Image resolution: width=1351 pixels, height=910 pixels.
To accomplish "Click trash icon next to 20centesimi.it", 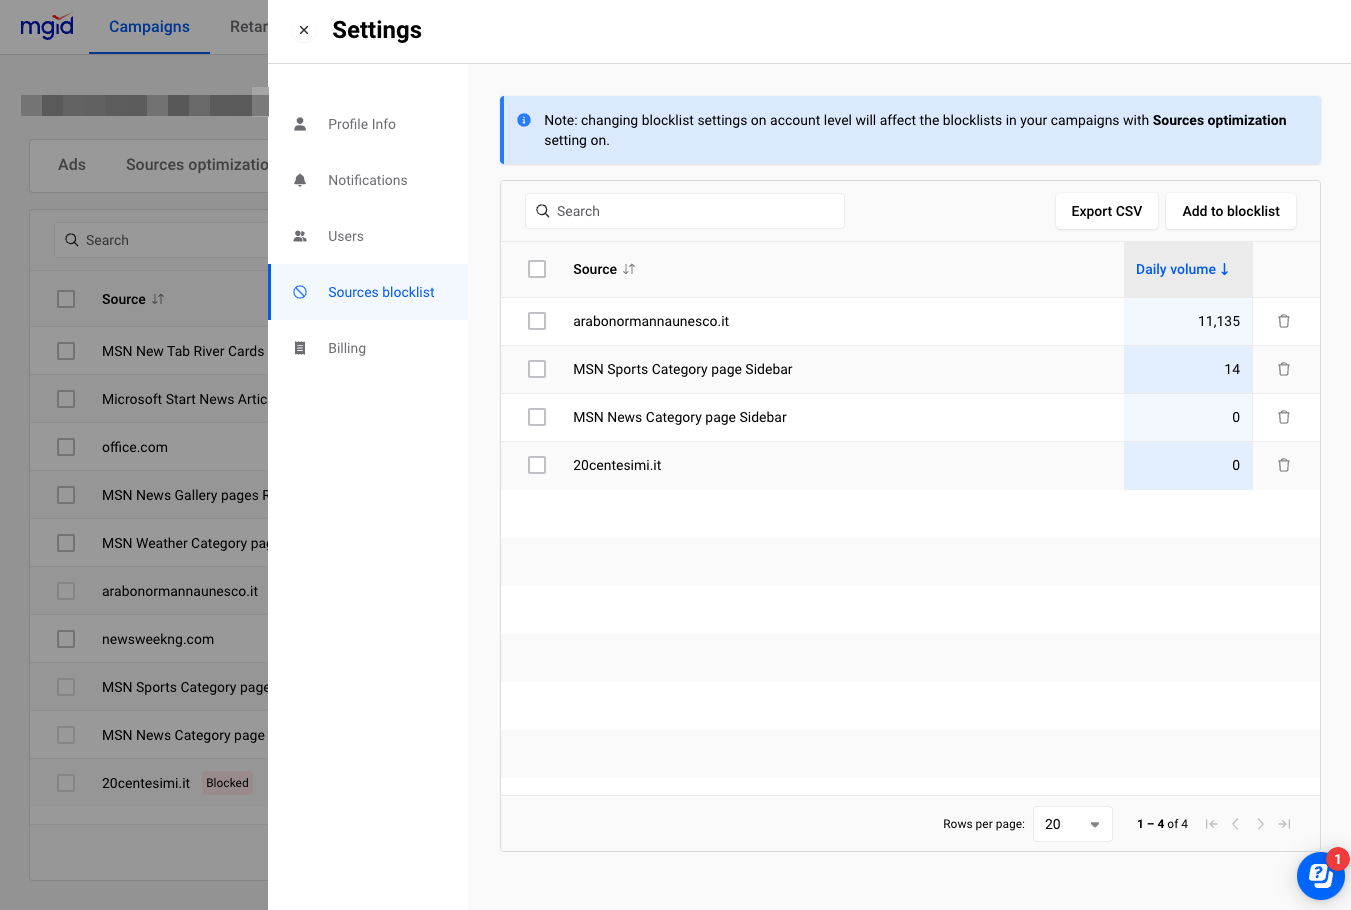I will (x=1284, y=465).
